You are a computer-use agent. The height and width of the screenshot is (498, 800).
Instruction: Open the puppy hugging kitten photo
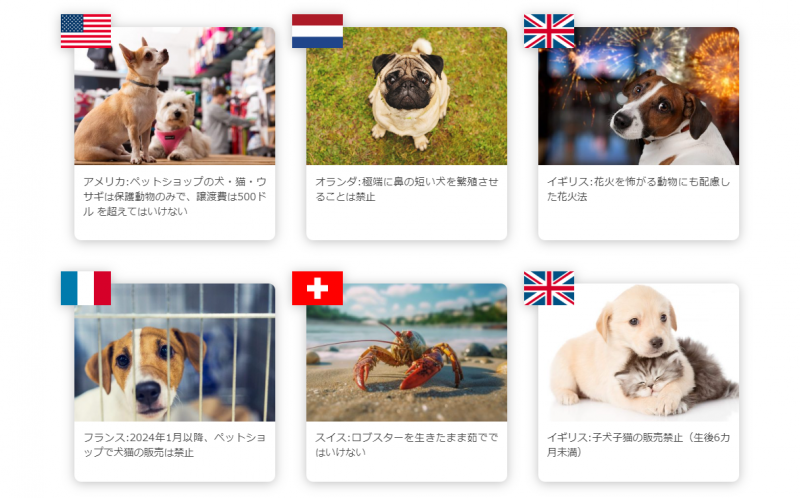tap(638, 353)
